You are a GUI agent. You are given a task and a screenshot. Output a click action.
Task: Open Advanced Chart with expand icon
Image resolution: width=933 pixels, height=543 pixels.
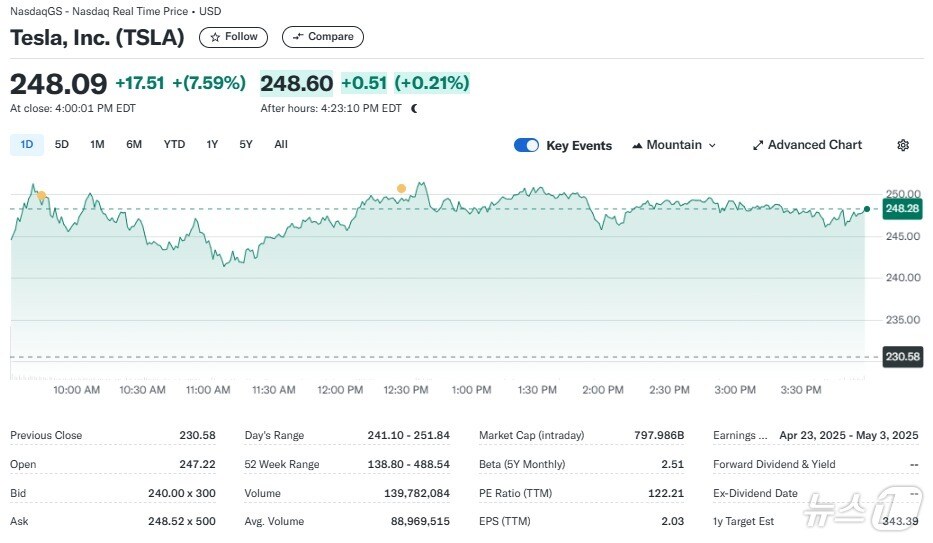806,145
